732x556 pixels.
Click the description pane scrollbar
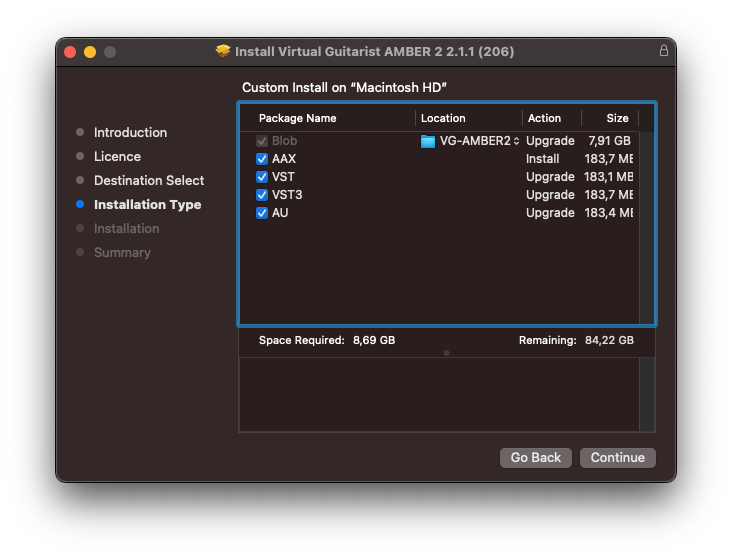[x=647, y=395]
